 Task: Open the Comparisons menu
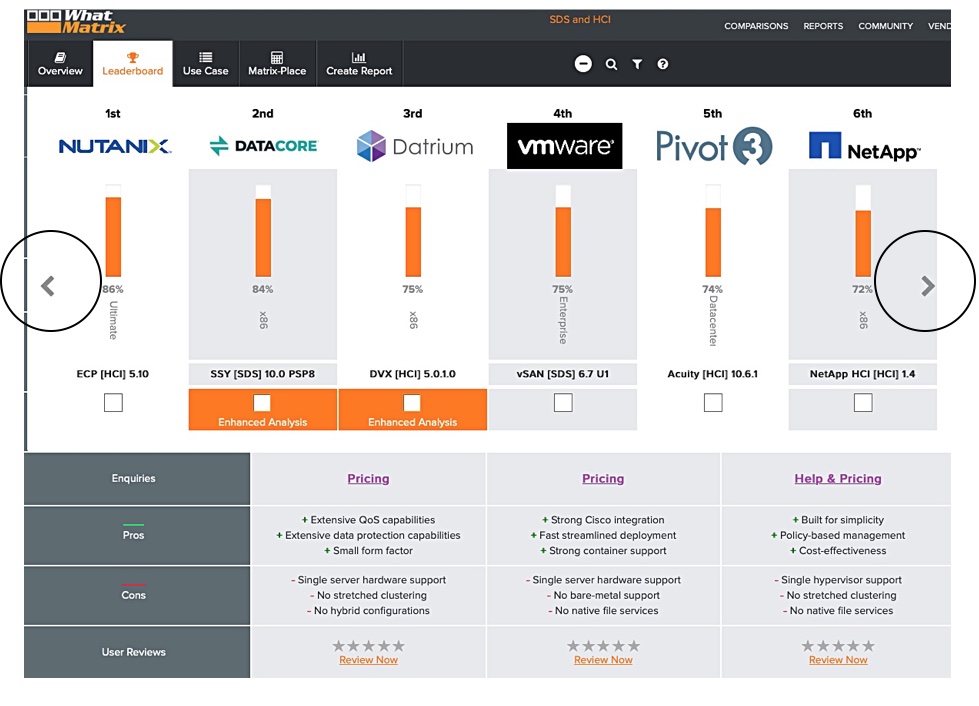point(755,26)
